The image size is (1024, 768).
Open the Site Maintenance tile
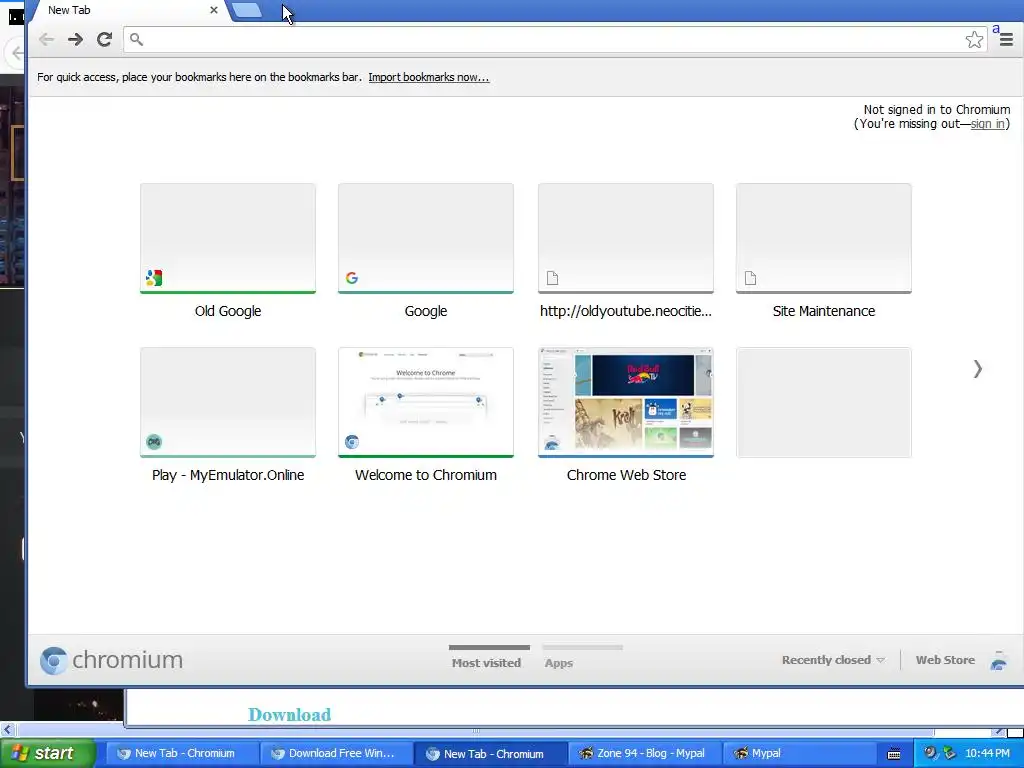[824, 238]
